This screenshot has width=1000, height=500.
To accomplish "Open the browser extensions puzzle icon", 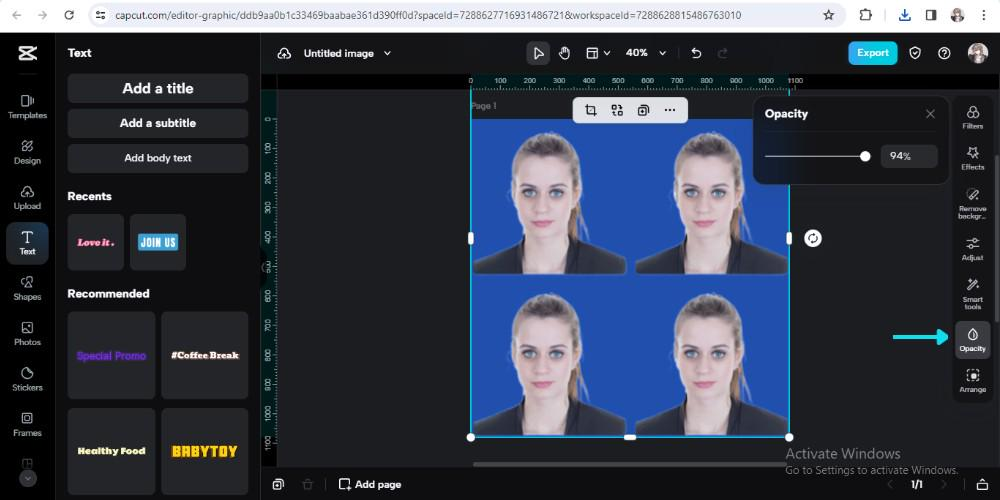I will click(865, 15).
